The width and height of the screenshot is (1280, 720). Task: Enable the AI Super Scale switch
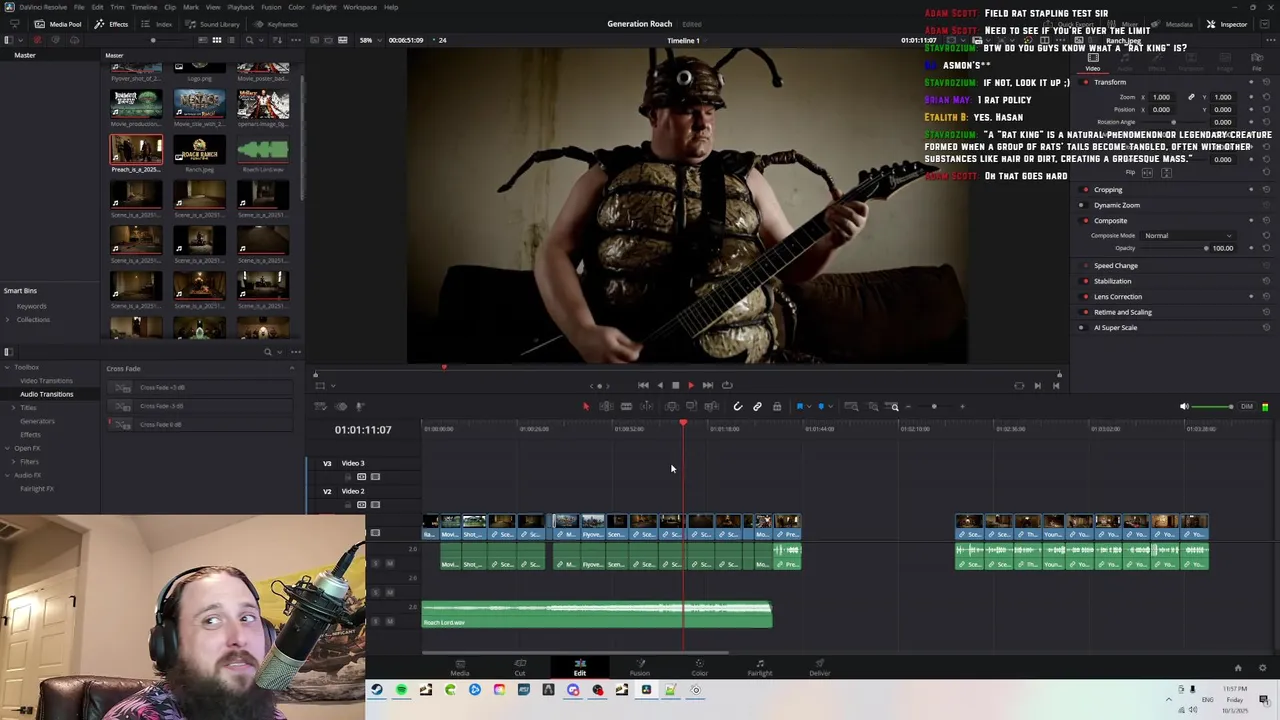tap(1081, 328)
